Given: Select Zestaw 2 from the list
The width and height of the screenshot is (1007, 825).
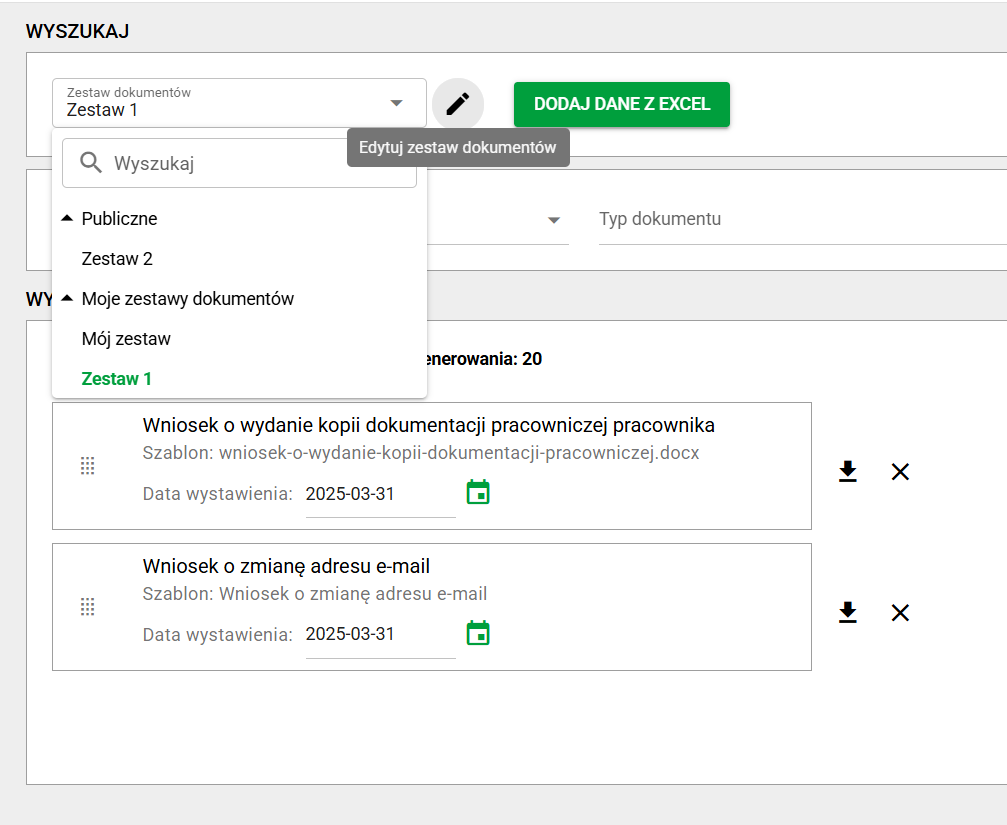Looking at the screenshot, I should 117,259.
